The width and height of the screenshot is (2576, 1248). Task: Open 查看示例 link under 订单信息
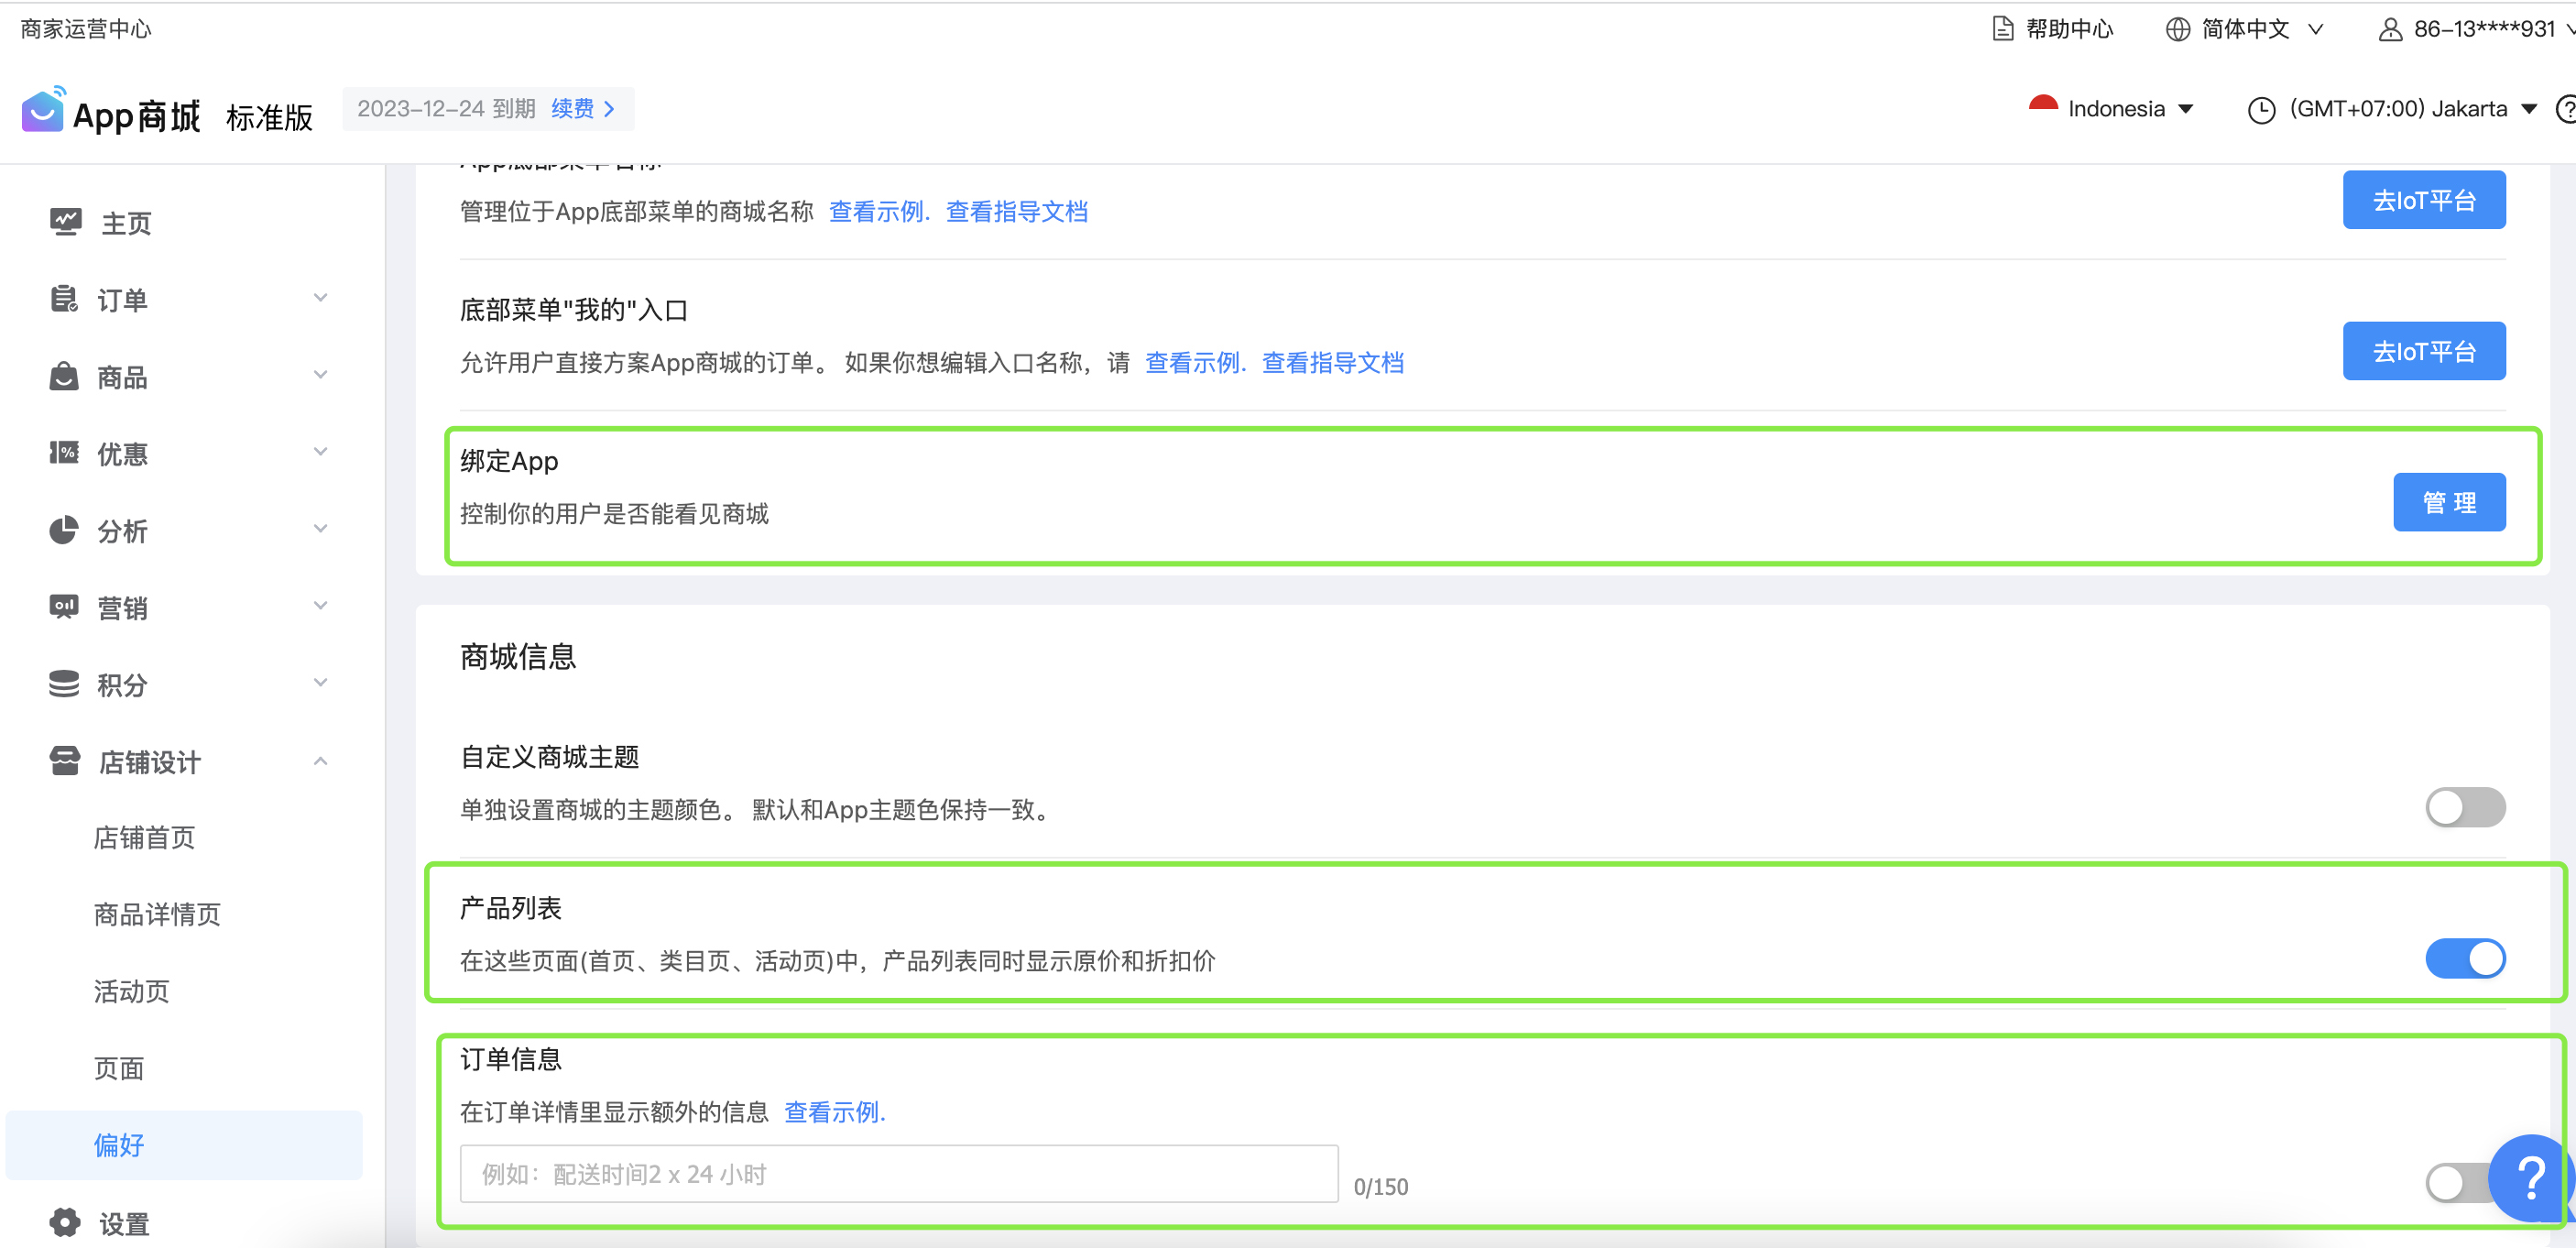point(835,1111)
